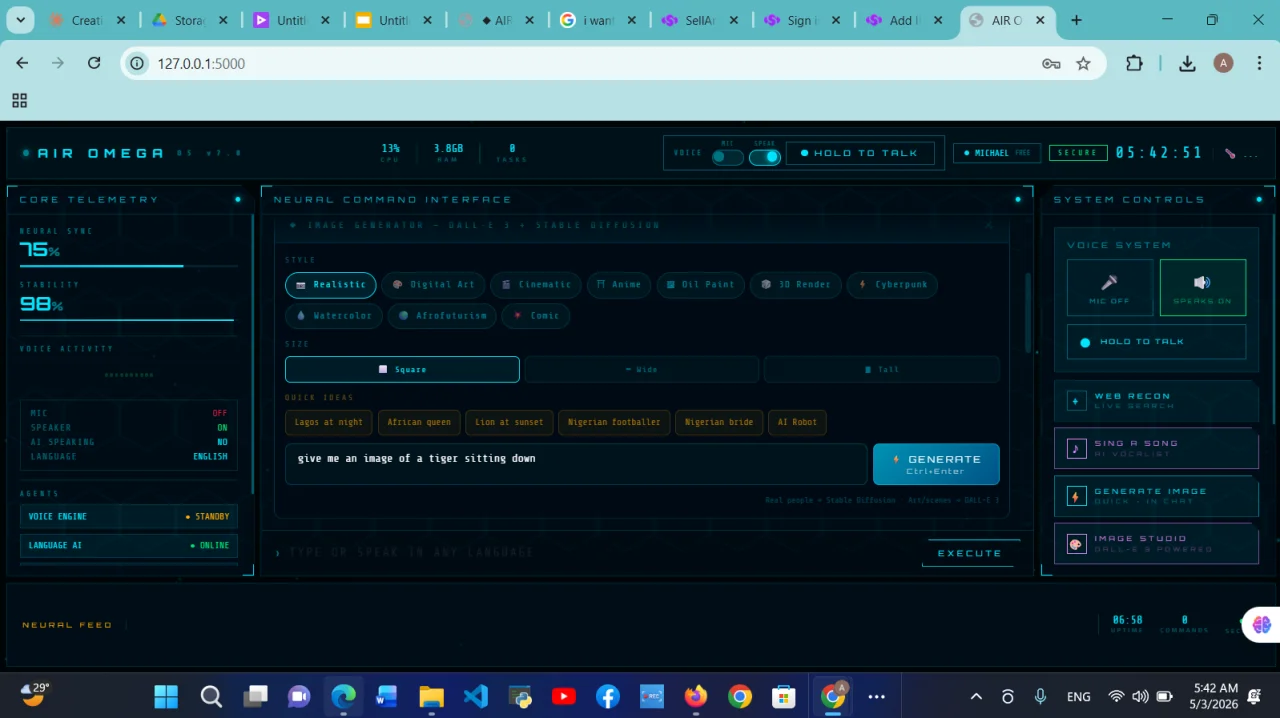Bookmark the page with the star icon
Image resolution: width=1280 pixels, height=718 pixels.
point(1083,63)
